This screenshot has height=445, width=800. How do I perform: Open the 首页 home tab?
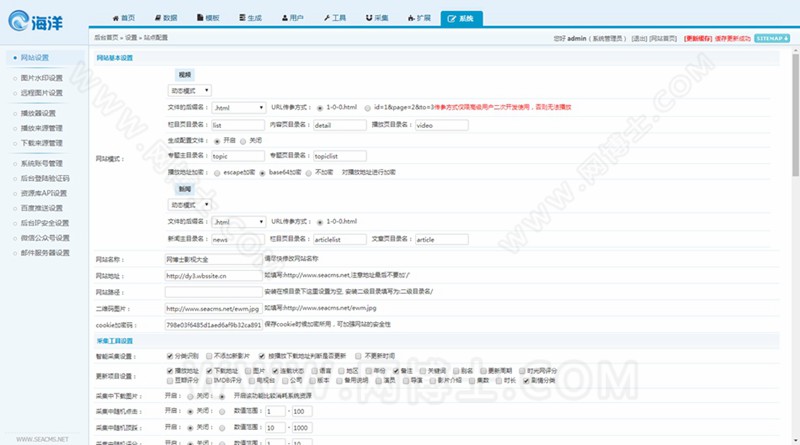(123, 18)
